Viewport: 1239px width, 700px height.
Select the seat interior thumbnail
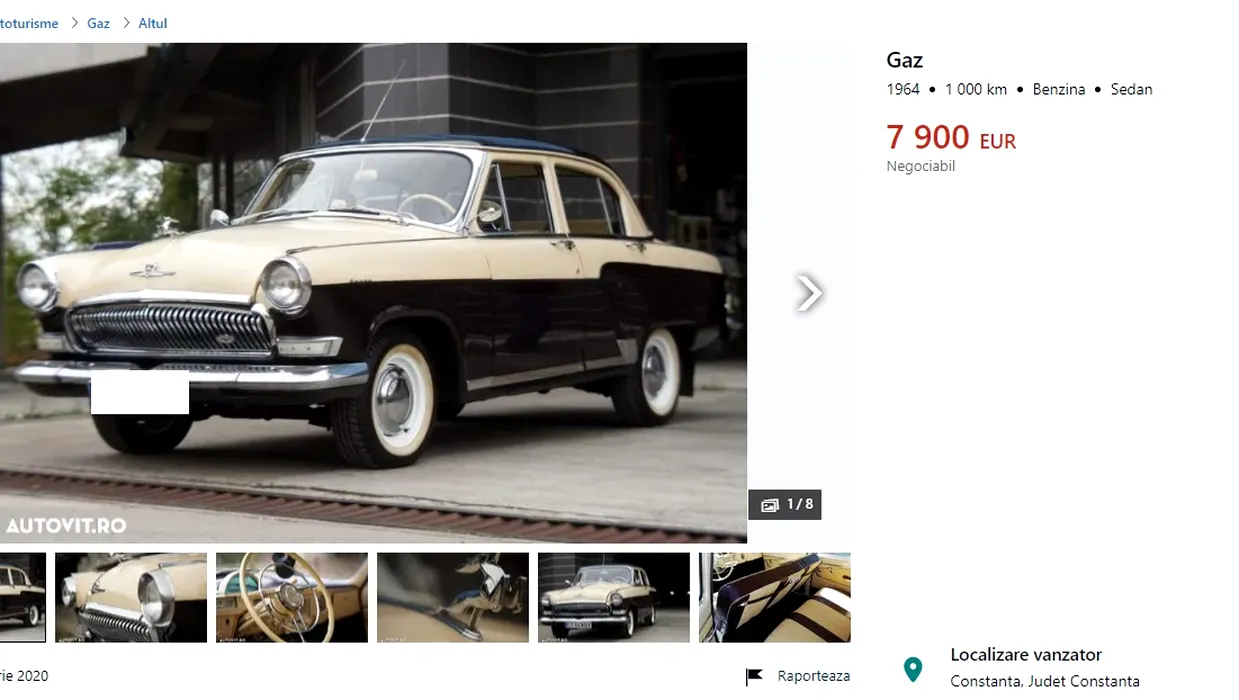click(775, 597)
